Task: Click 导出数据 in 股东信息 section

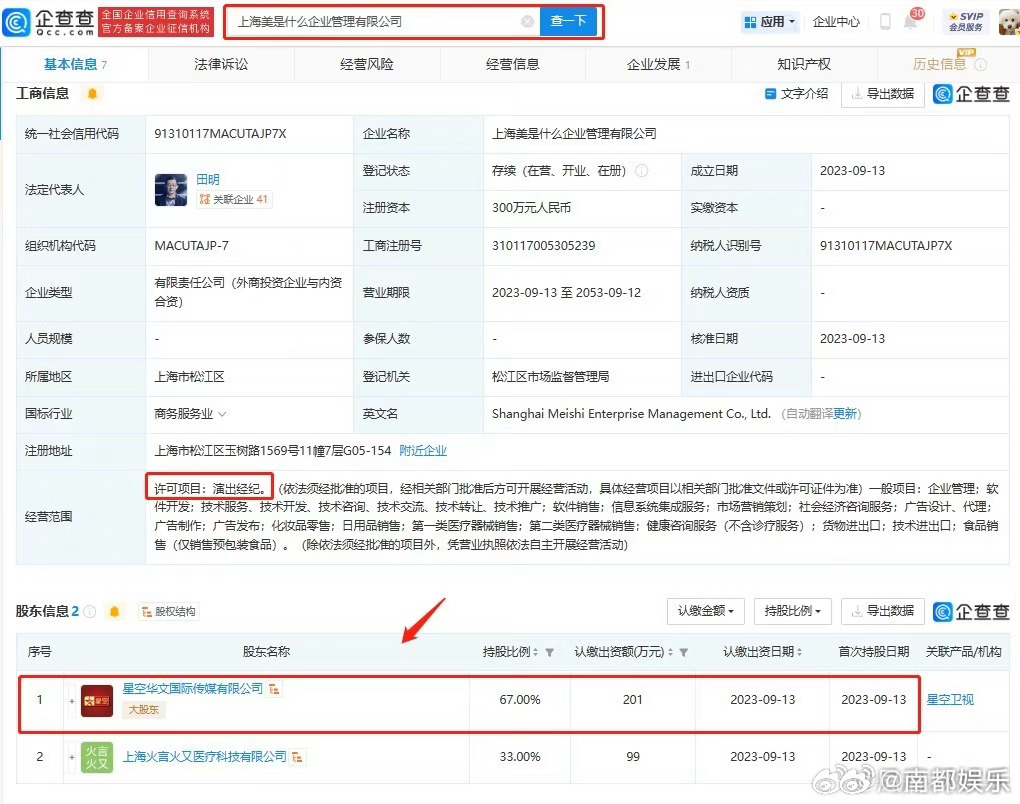Action: point(883,611)
